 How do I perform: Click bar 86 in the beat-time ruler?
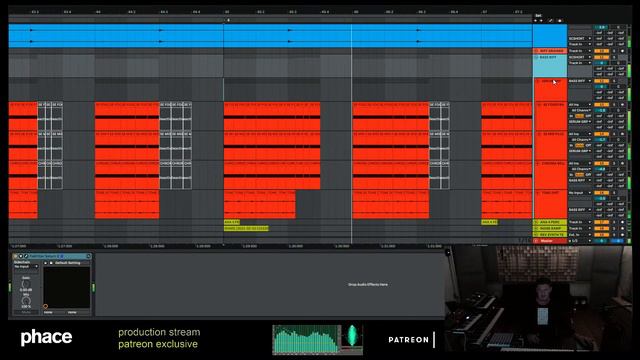point(356,12)
